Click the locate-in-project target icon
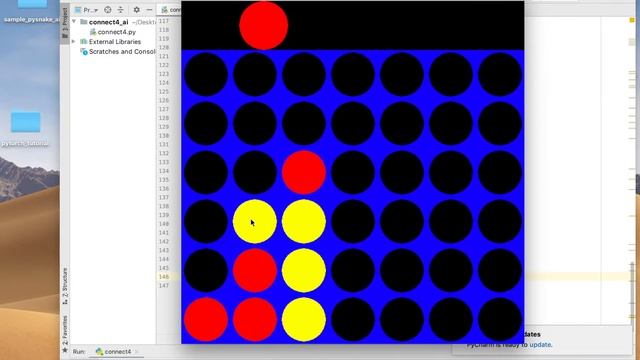Screen dimensions: 640x360 click(x=108, y=9)
